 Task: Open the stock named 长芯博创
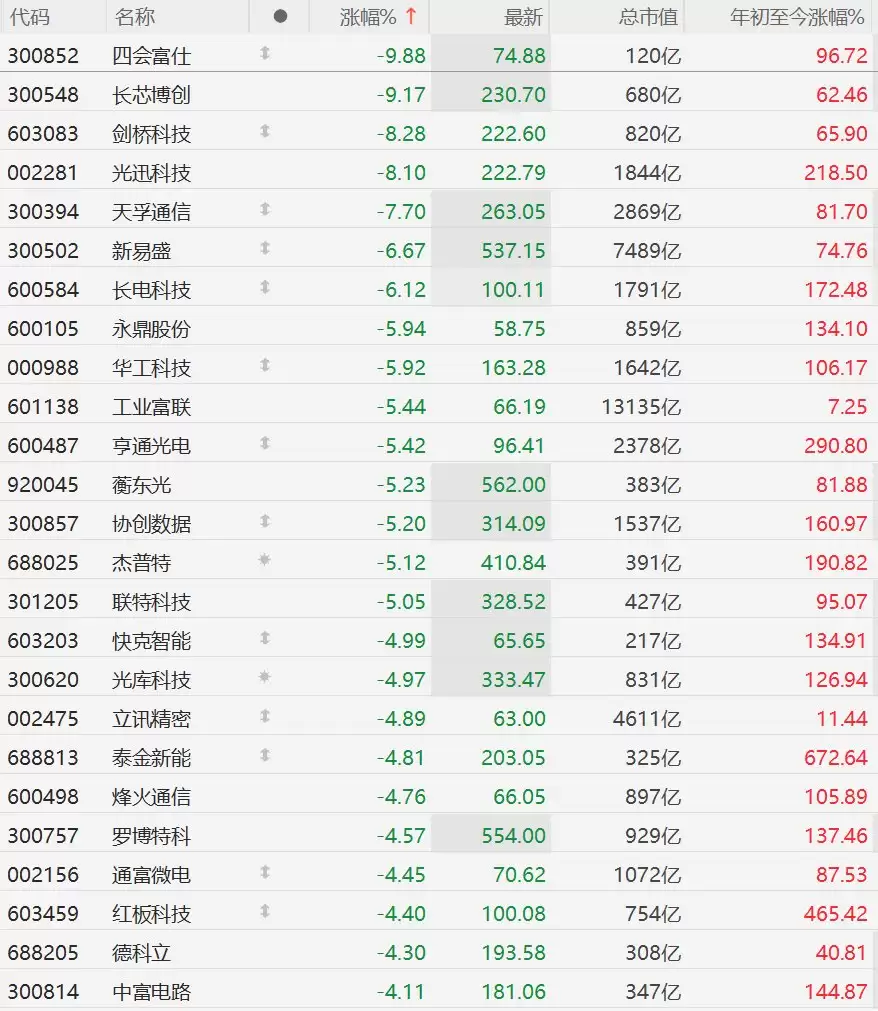pos(151,95)
